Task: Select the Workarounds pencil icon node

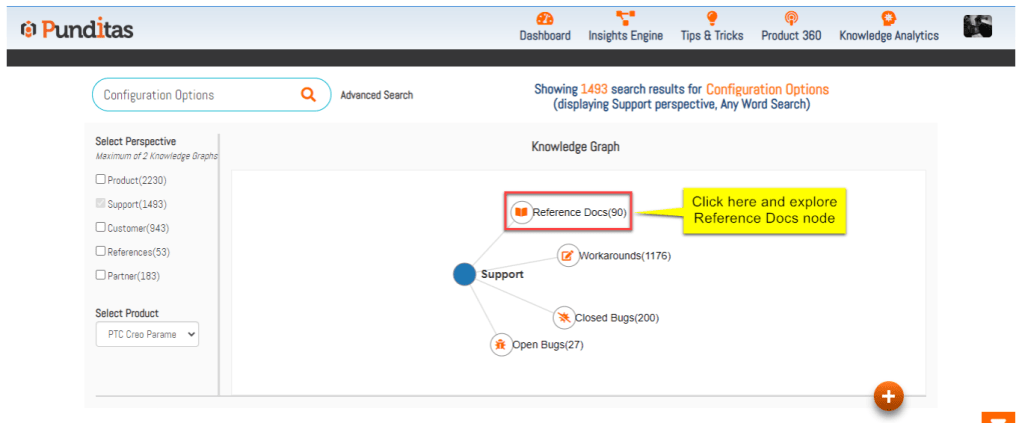Action: (568, 255)
